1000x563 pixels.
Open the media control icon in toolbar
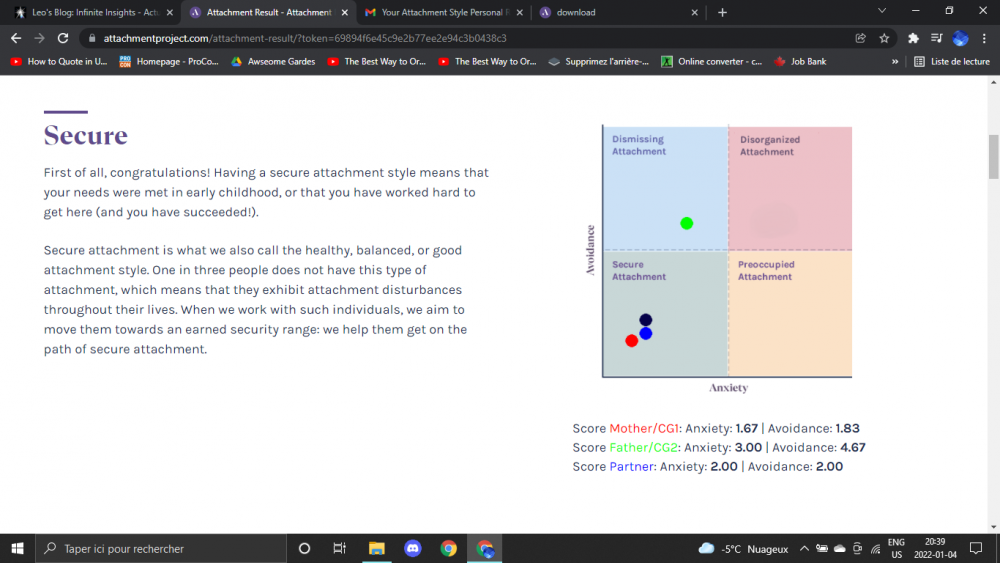936,38
